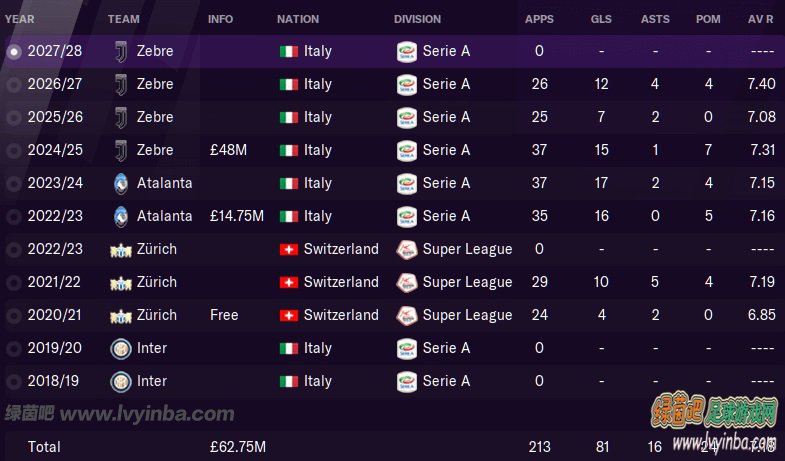785x461 pixels.
Task: Click Zürich club badge in 2021/22 row
Action: pos(121,283)
